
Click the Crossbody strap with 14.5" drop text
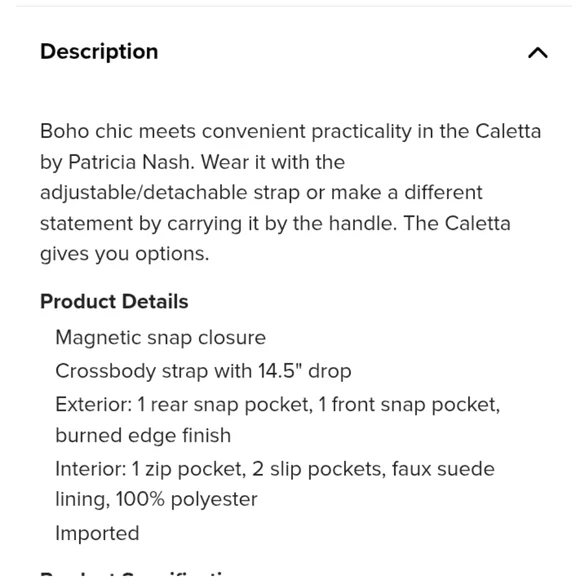203,371
